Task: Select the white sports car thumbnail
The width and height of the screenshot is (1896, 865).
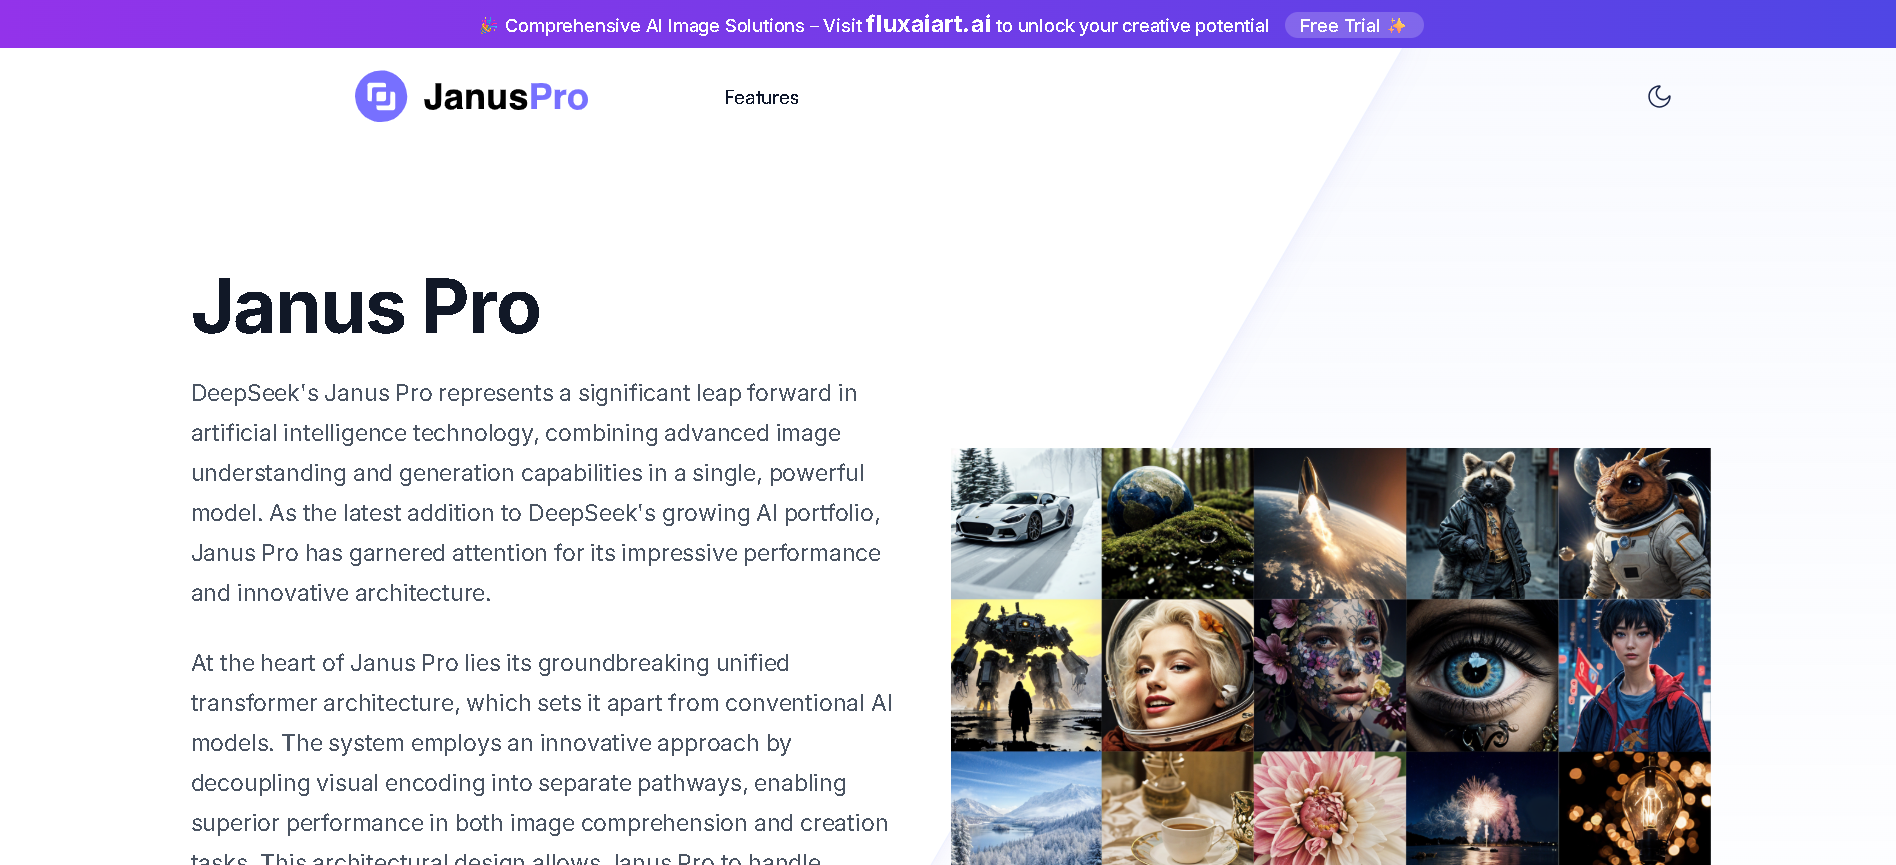Action: (x=1026, y=523)
